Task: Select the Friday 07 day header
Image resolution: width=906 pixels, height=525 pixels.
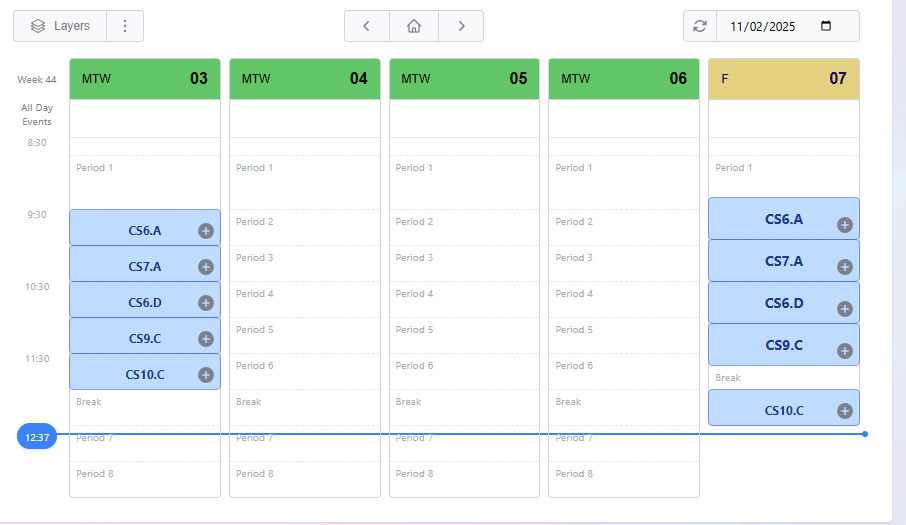Action: click(783, 79)
